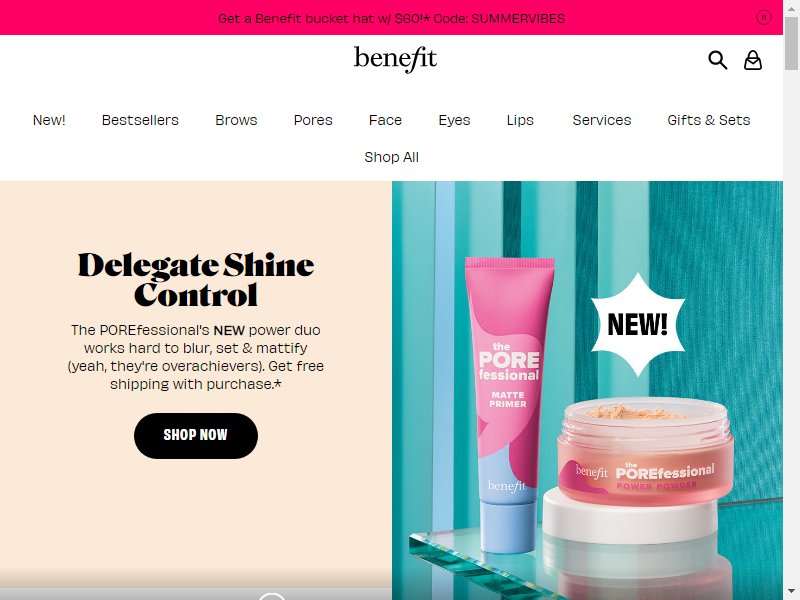Open the Bestsellers menu
Viewport: 800px width, 600px height.
pyautogui.click(x=140, y=120)
